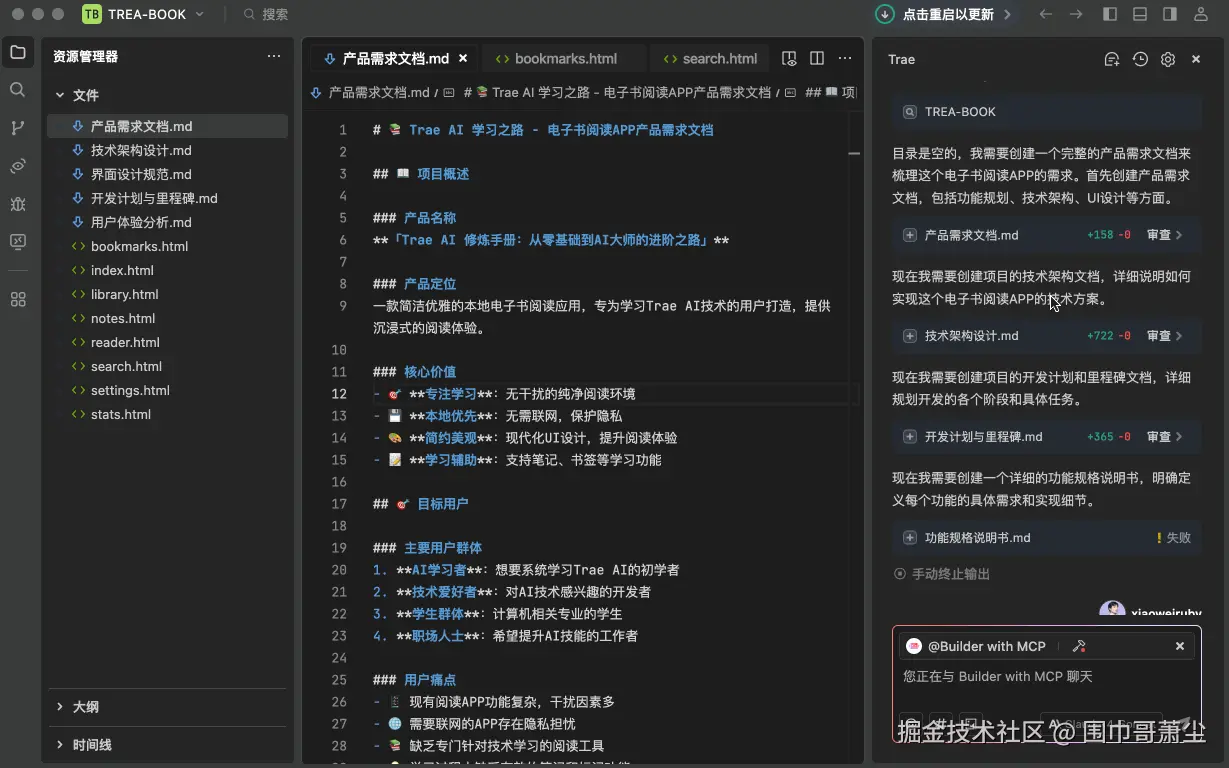Toggle the primary sidebar layout button

point(1110,14)
